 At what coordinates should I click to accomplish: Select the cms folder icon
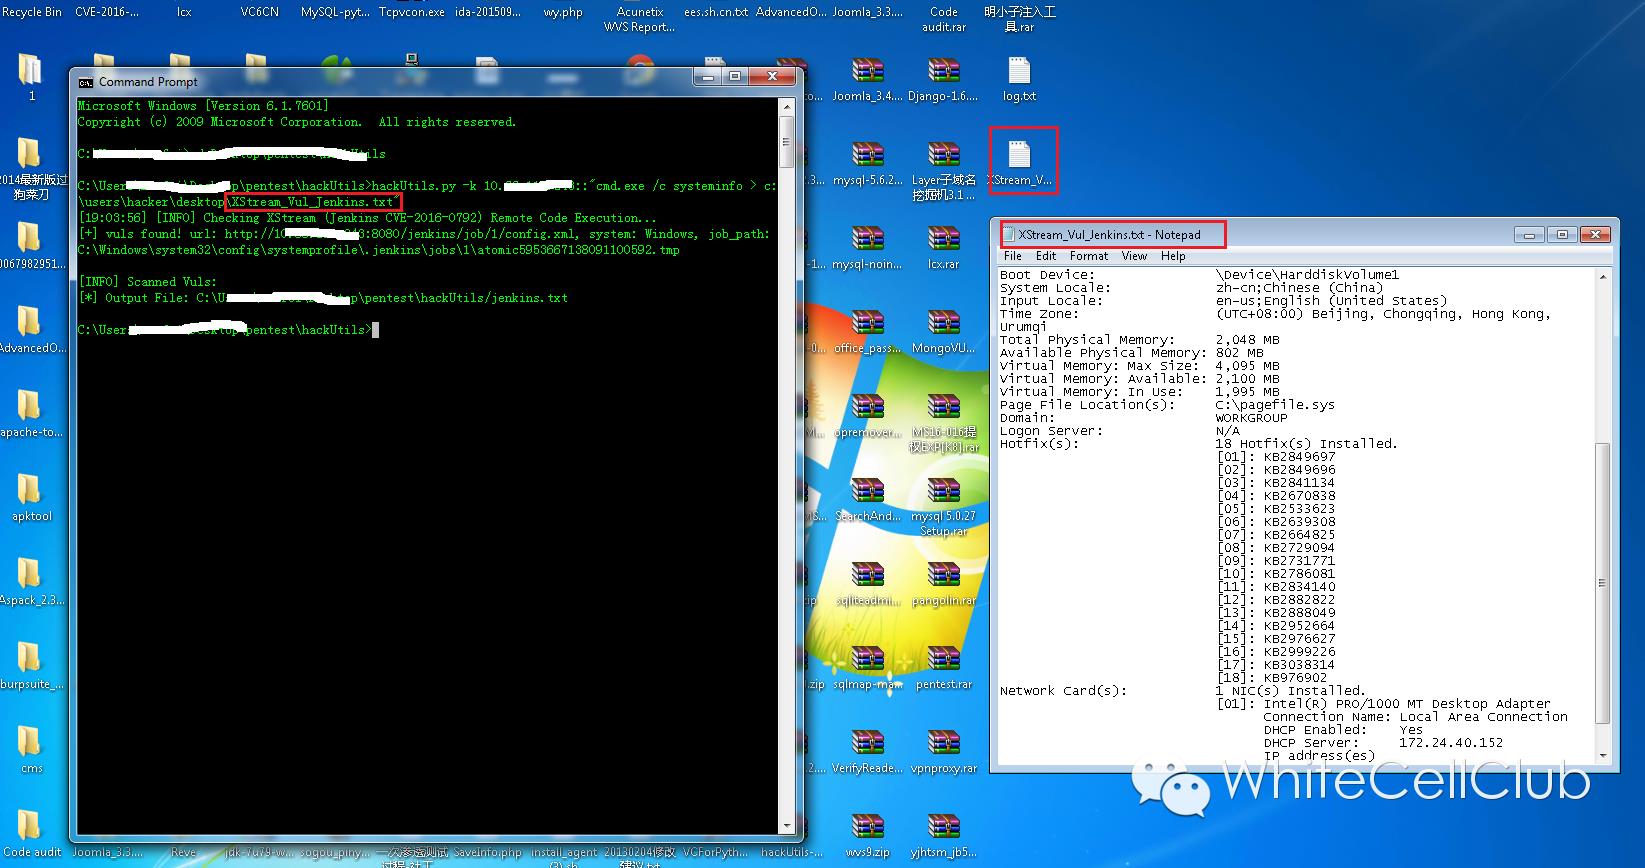coord(31,751)
